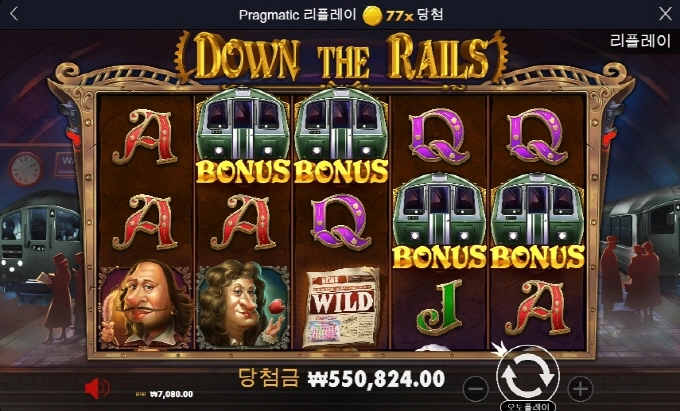Click the Down the Rails title logo
The width and height of the screenshot is (680, 411).
click(341, 57)
